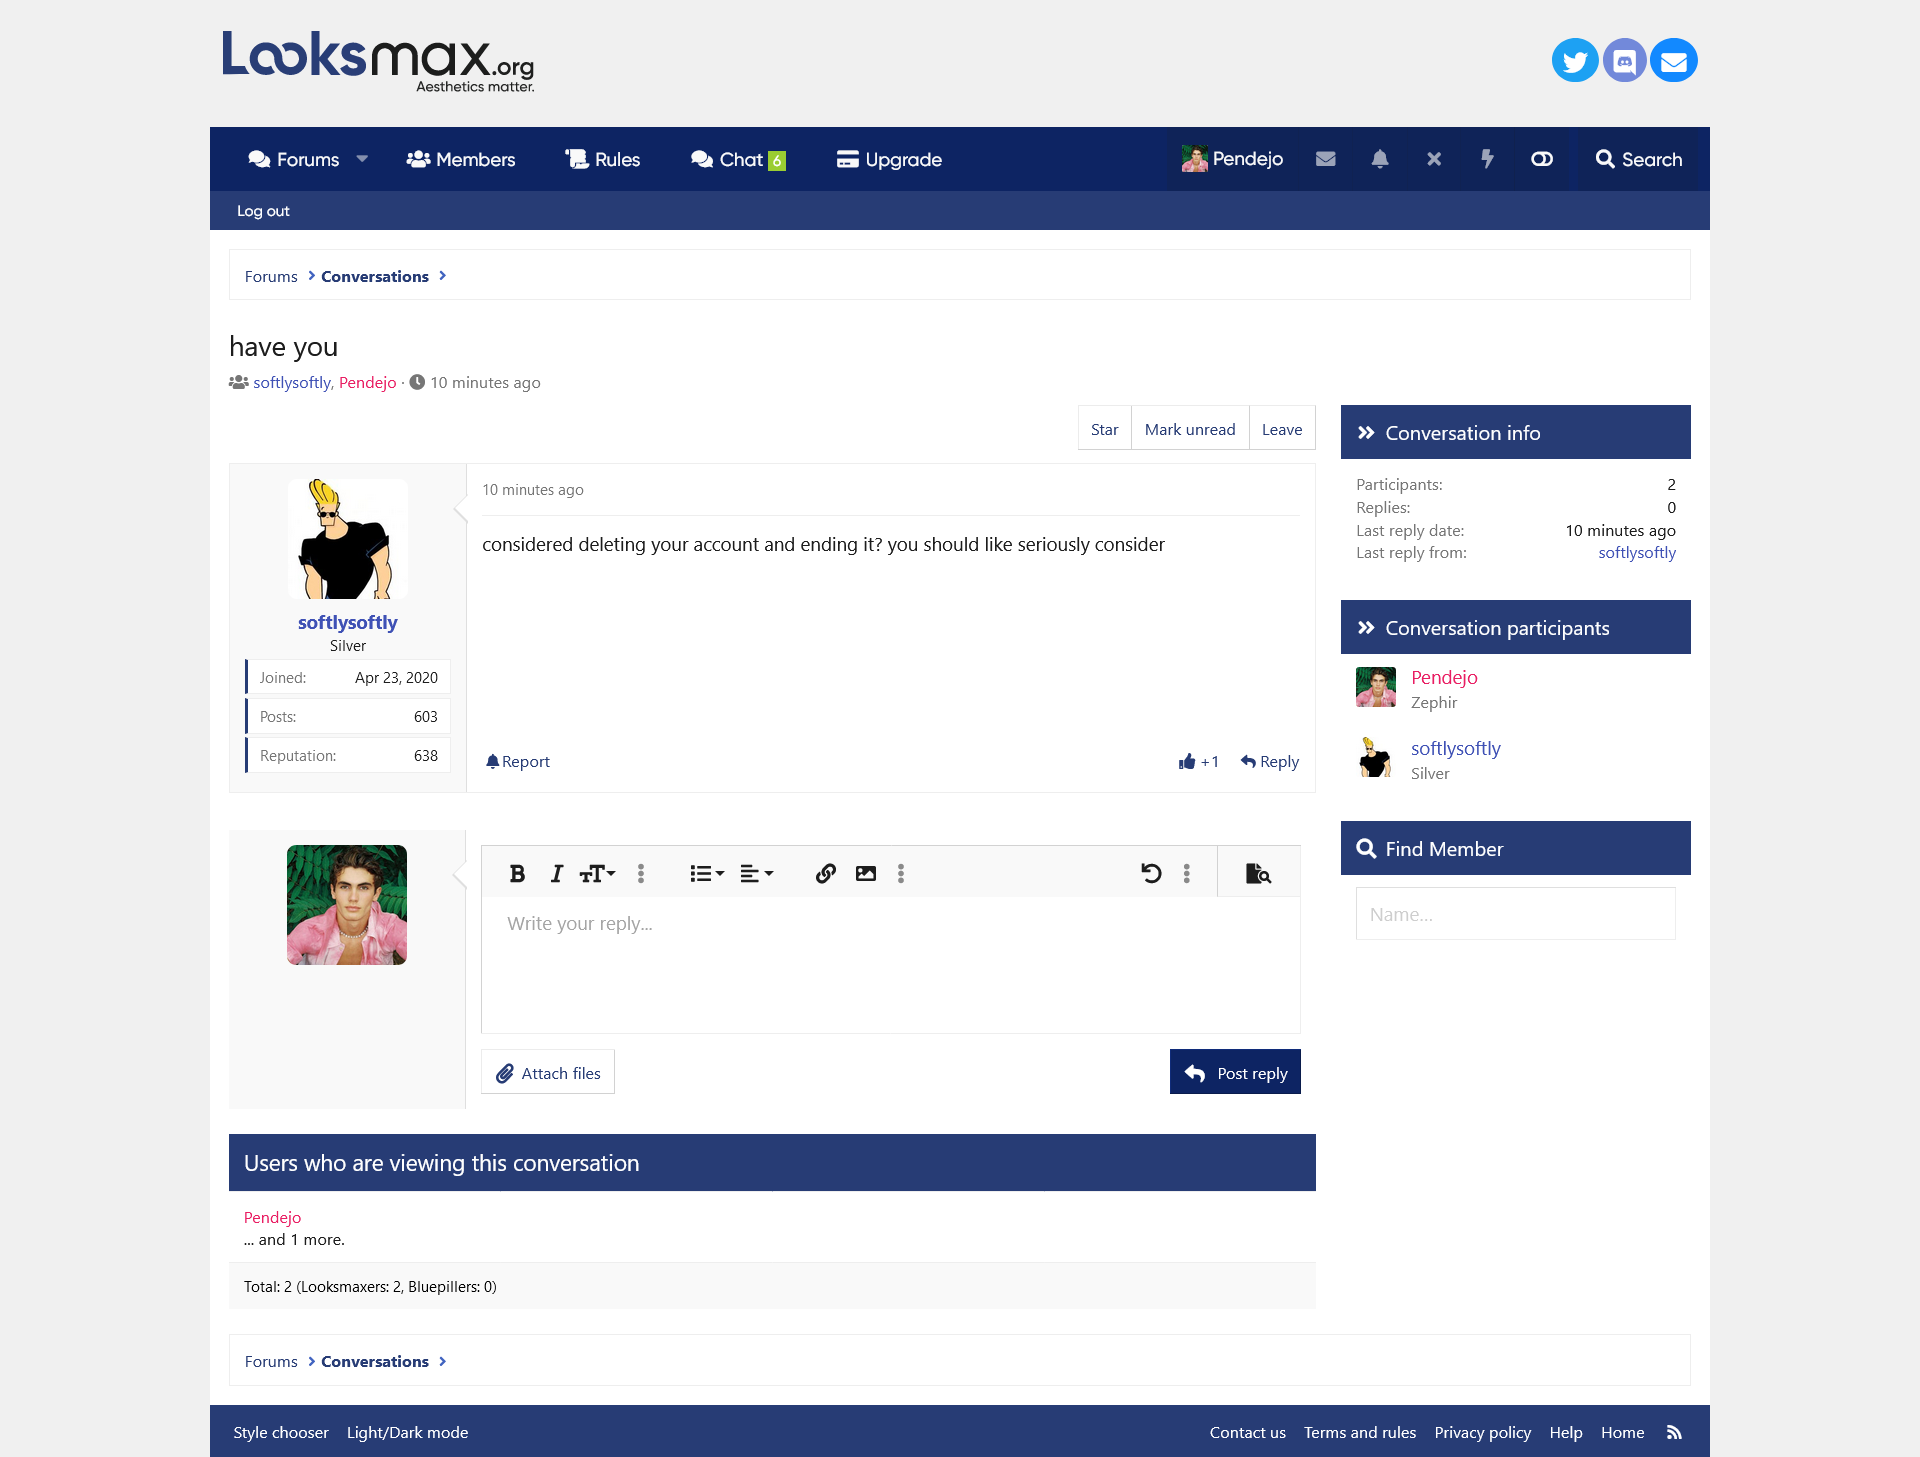Open Search in the navbar
1920x1457 pixels.
pos(1639,159)
